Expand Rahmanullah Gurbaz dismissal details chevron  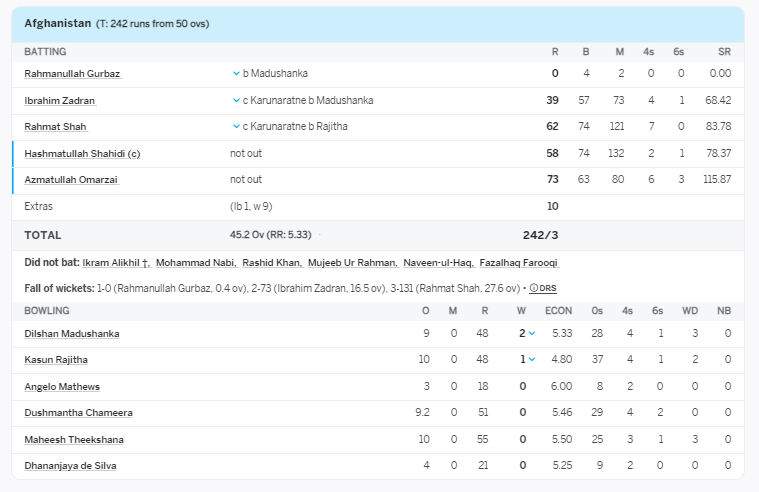point(236,73)
